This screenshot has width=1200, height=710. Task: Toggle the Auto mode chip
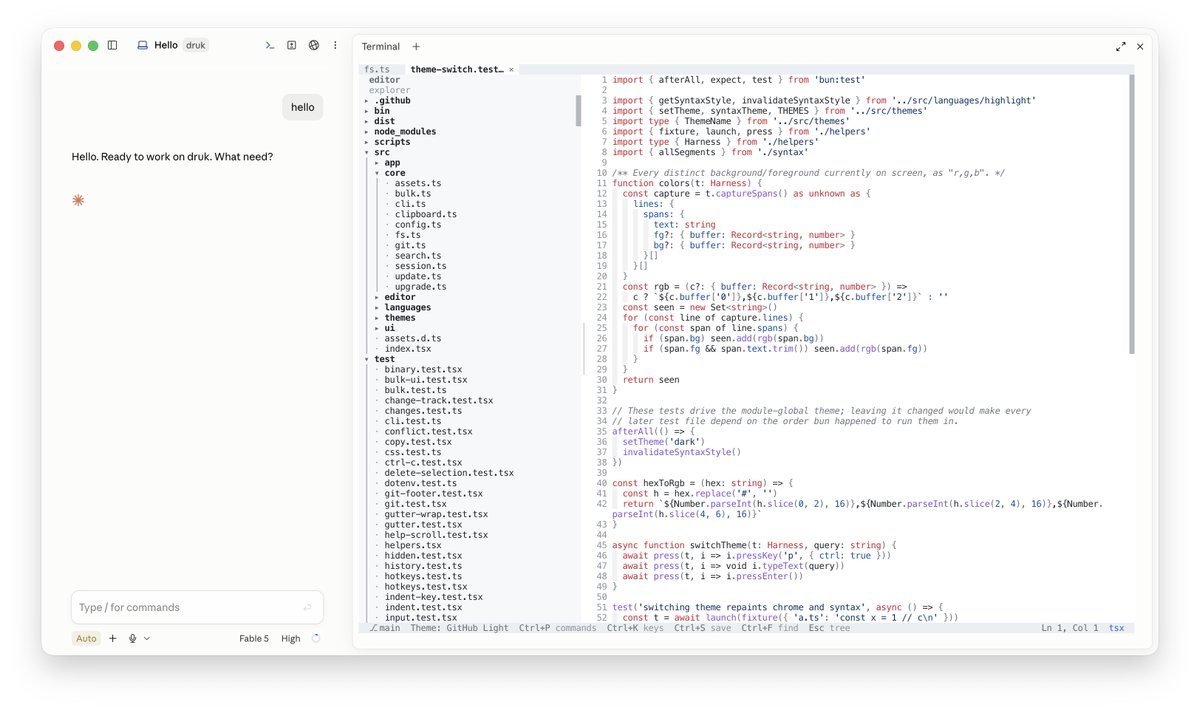pyautogui.click(x=87, y=638)
